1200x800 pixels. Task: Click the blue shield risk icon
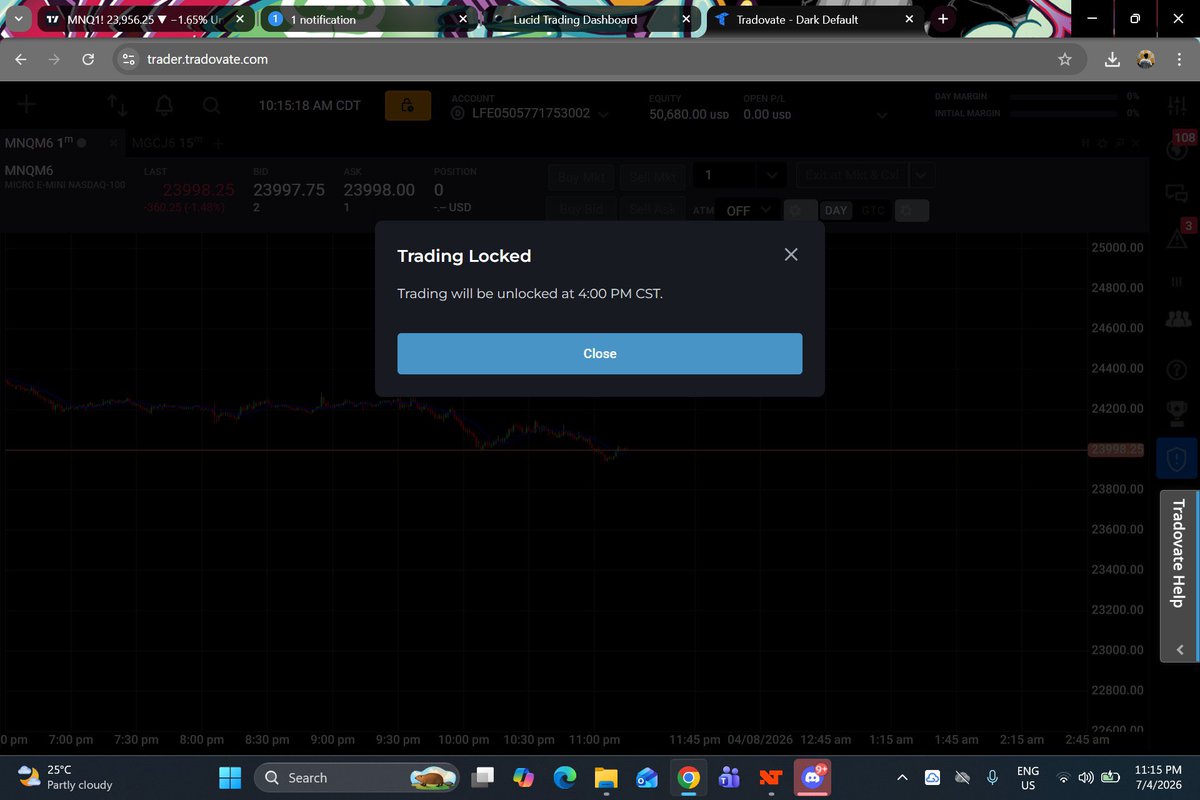click(x=1177, y=460)
